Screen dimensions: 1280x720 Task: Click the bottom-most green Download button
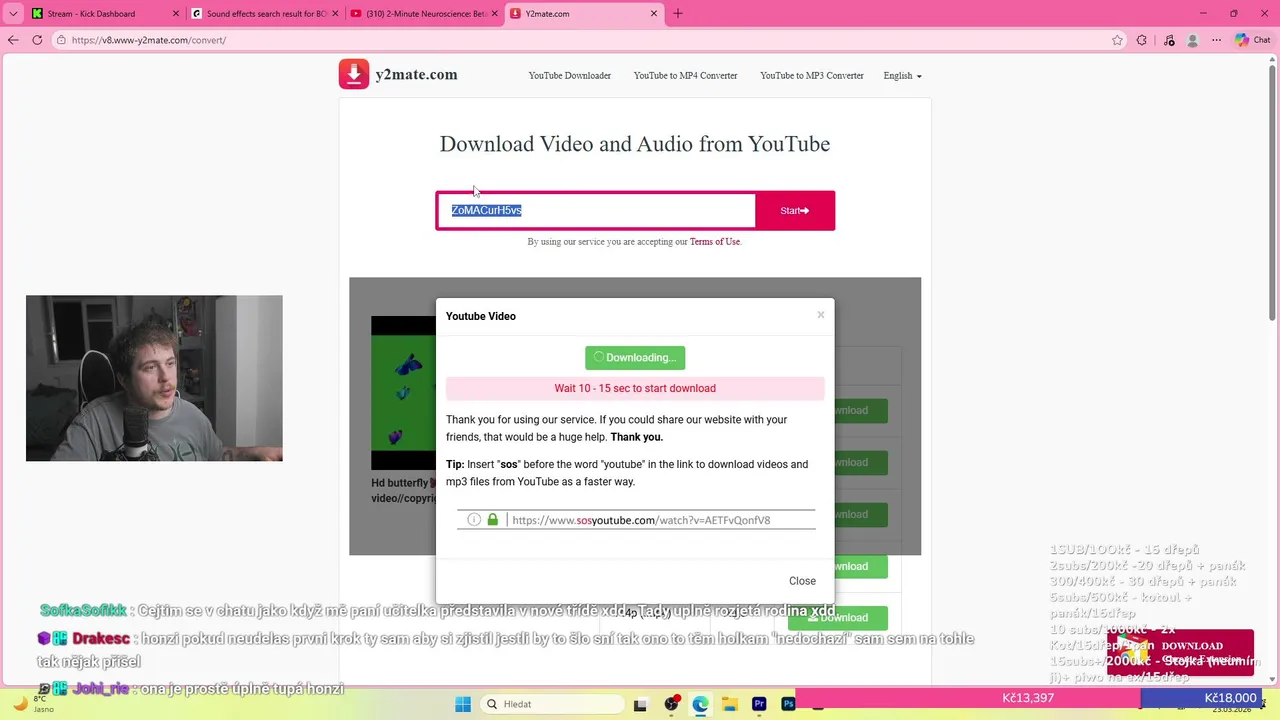click(838, 618)
